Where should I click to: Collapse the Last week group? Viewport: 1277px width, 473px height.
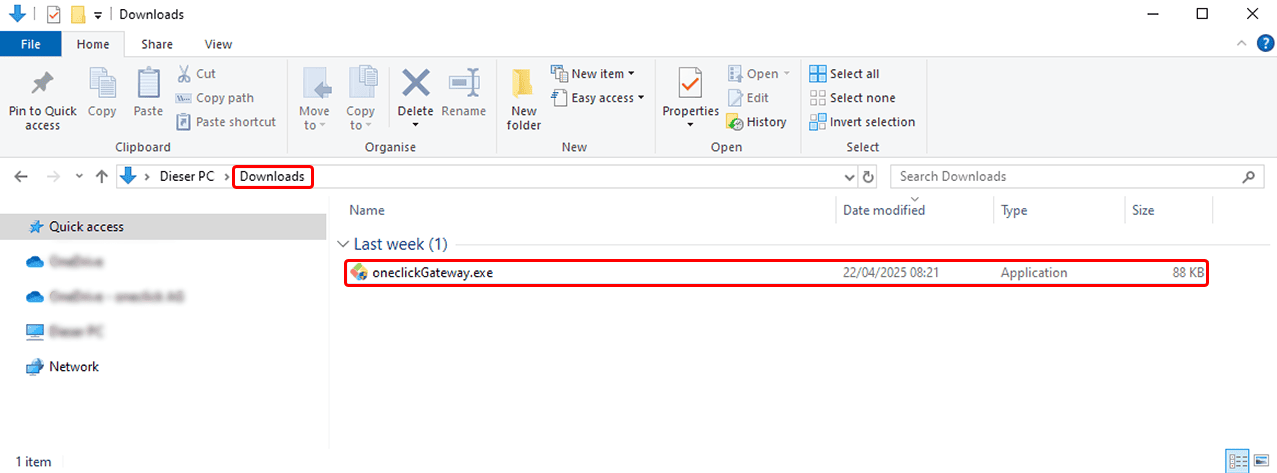point(343,245)
